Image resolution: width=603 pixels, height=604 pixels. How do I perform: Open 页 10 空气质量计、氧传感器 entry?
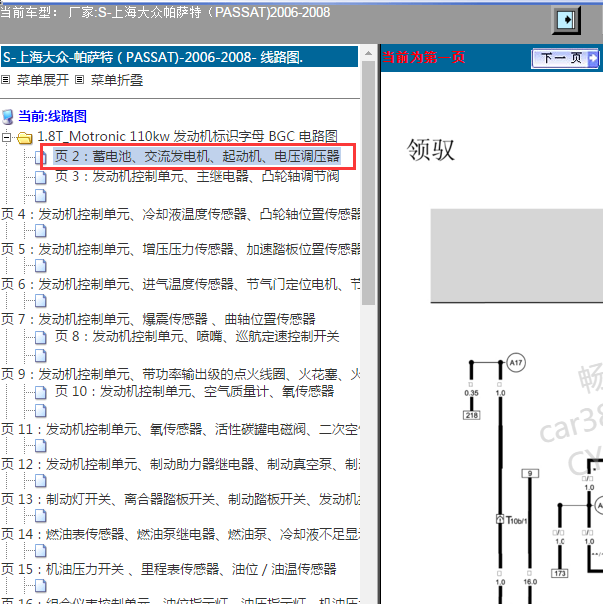[x=194, y=391]
